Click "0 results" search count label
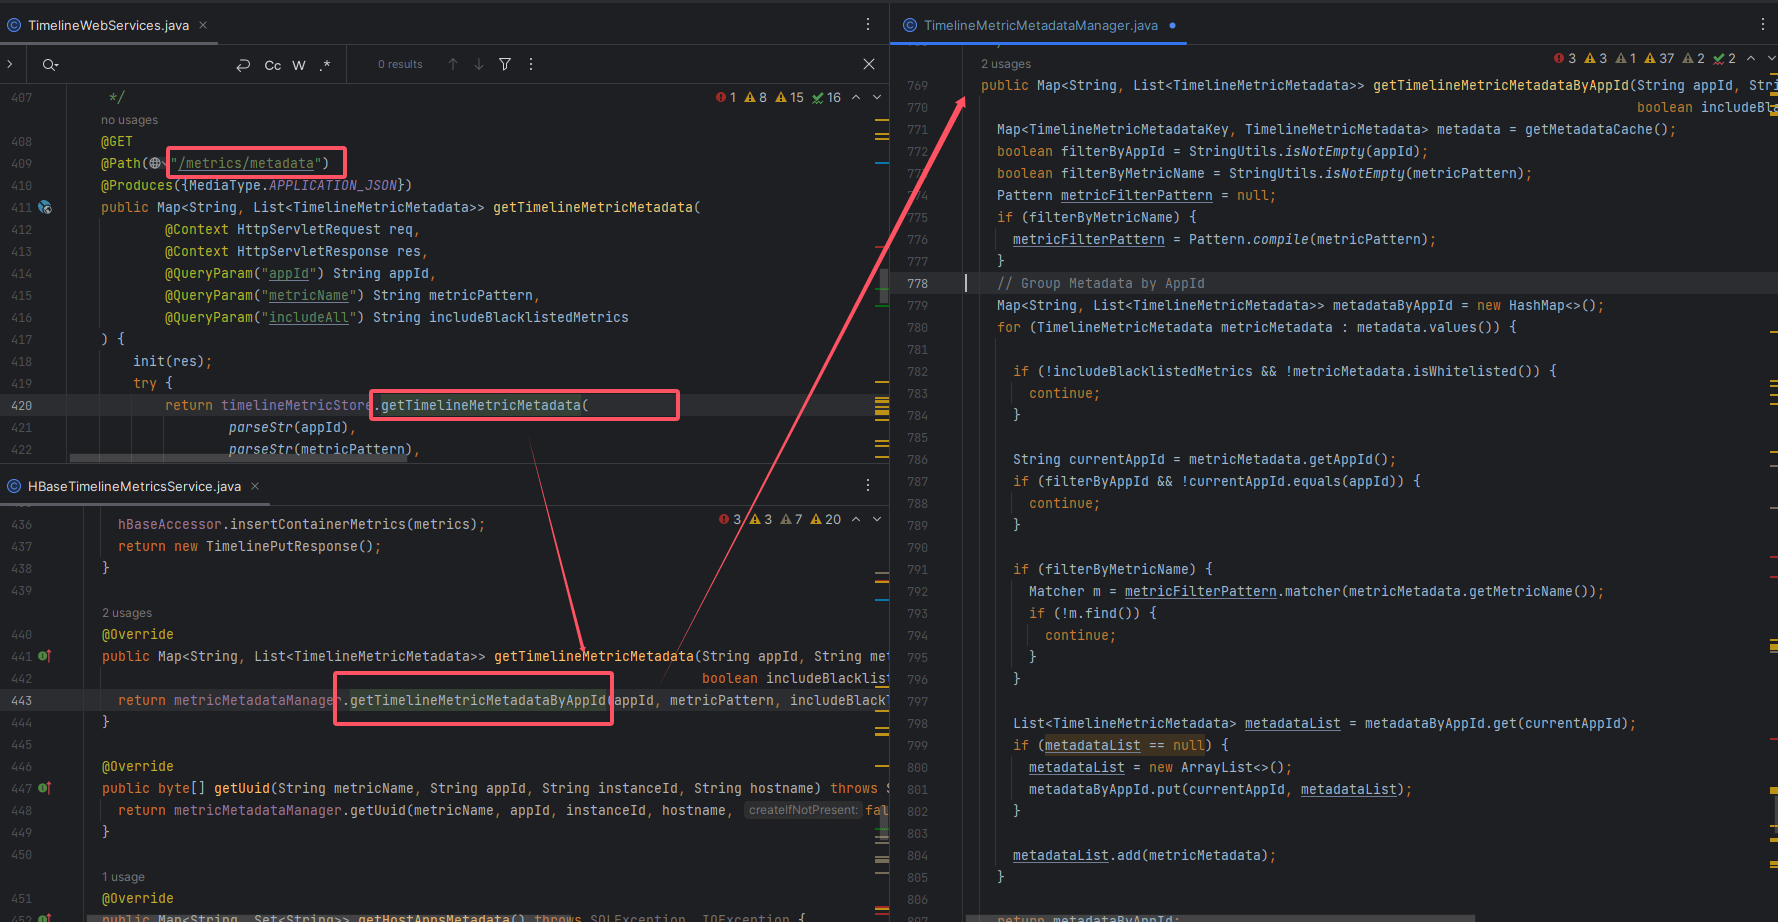This screenshot has width=1778, height=922. point(400,64)
